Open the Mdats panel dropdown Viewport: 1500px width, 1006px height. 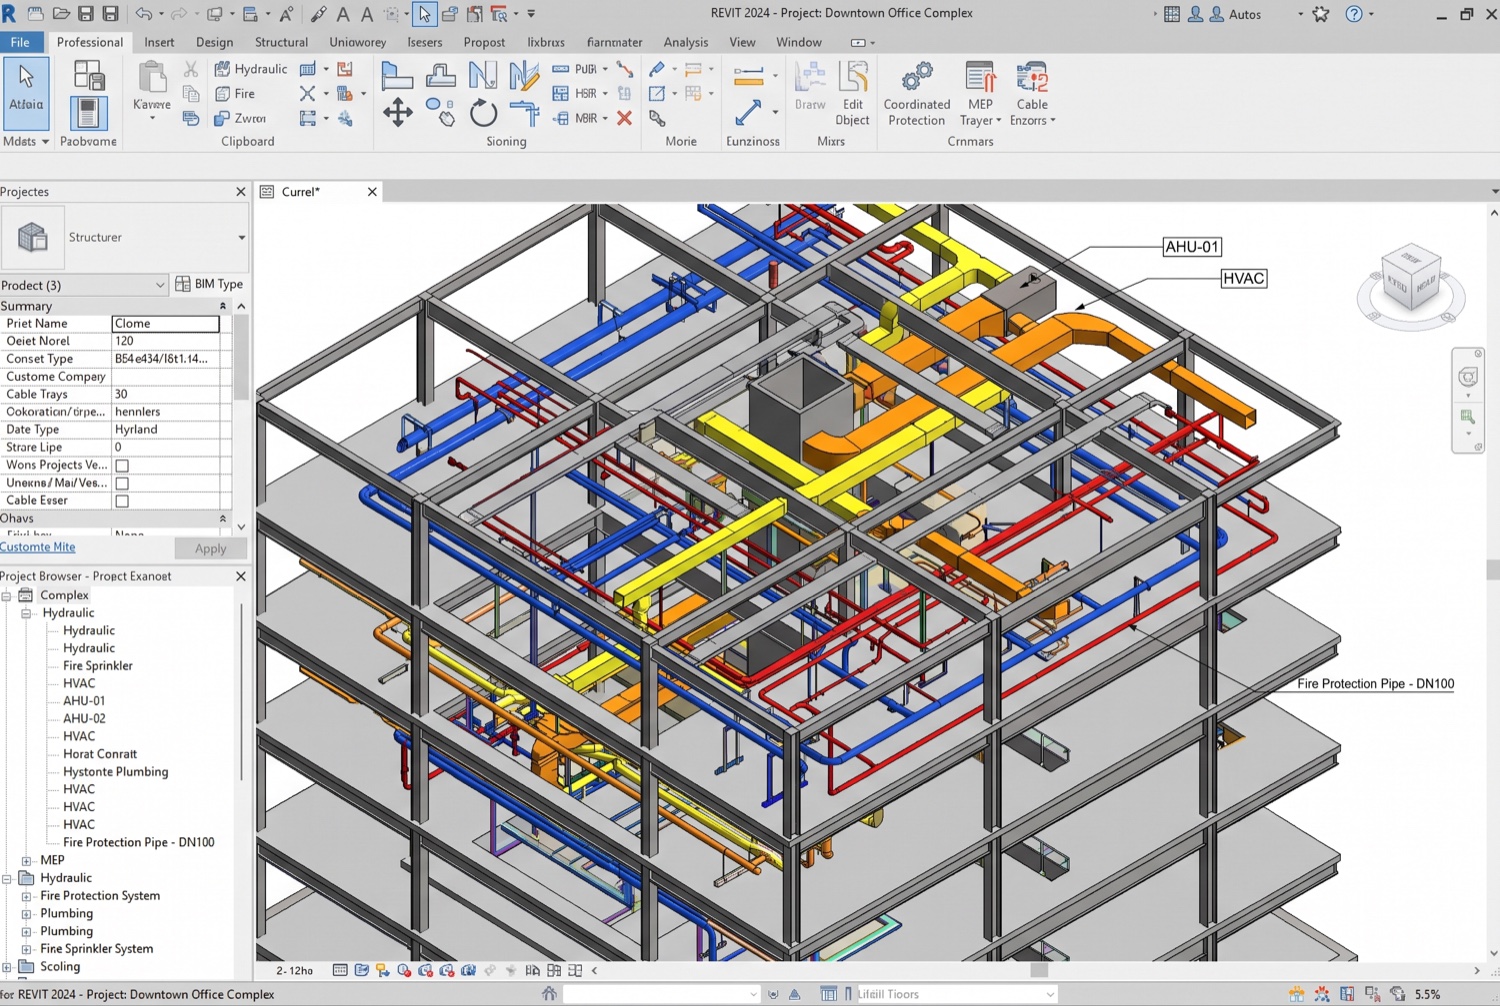(26, 142)
